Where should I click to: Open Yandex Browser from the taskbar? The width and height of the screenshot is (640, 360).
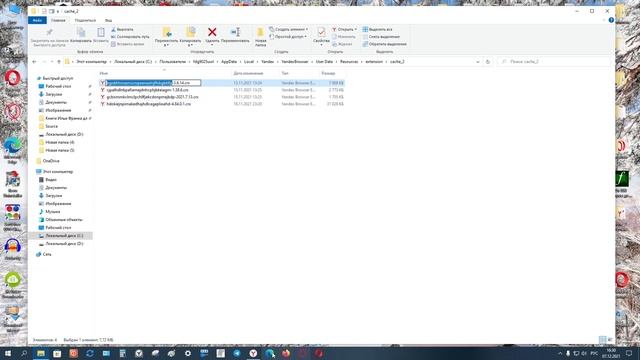pos(253,353)
